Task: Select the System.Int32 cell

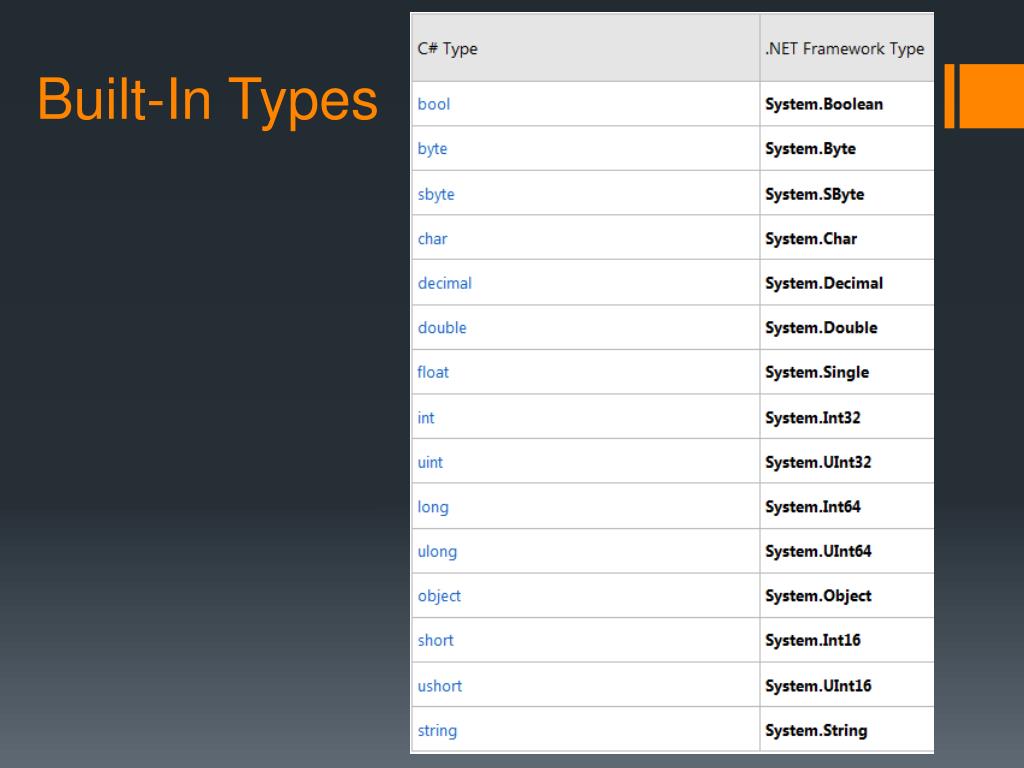Action: 846,417
